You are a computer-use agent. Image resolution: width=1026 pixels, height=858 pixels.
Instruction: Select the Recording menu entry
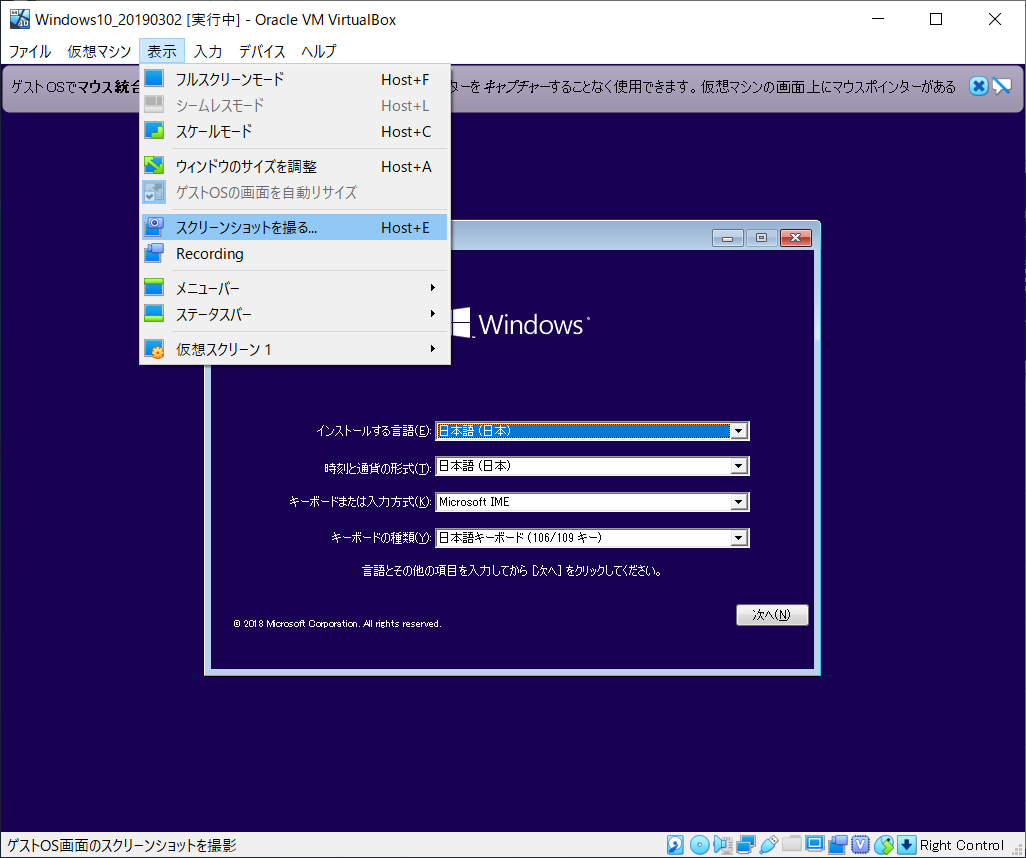(294, 253)
